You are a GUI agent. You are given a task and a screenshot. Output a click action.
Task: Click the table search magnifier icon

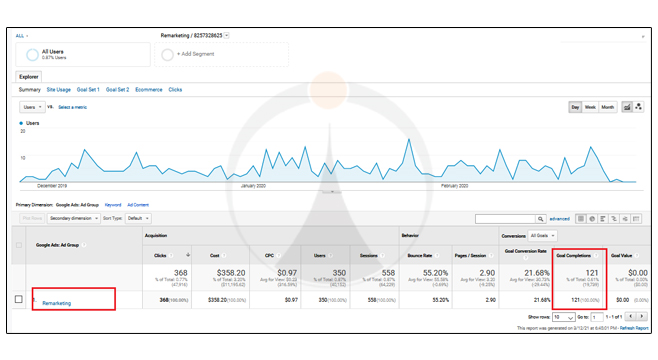click(x=540, y=219)
